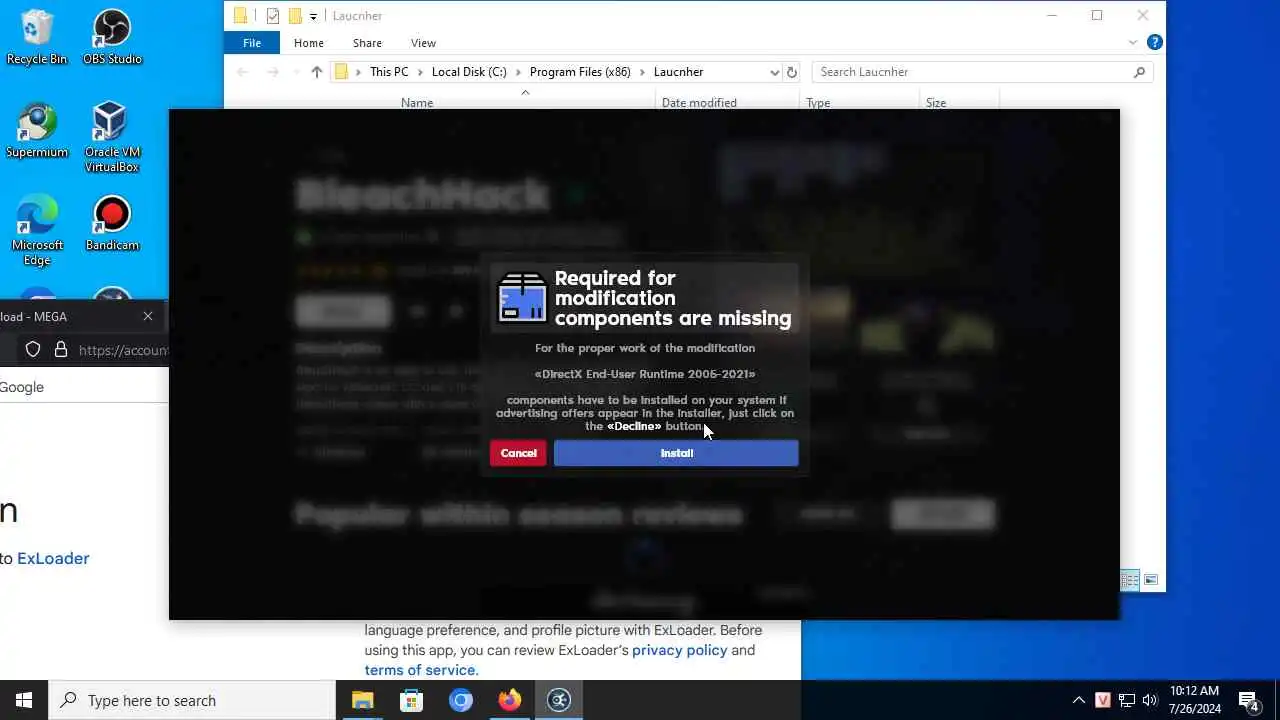The image size is (1280, 720).
Task: Click the taskbar search box
Action: [x=192, y=700]
